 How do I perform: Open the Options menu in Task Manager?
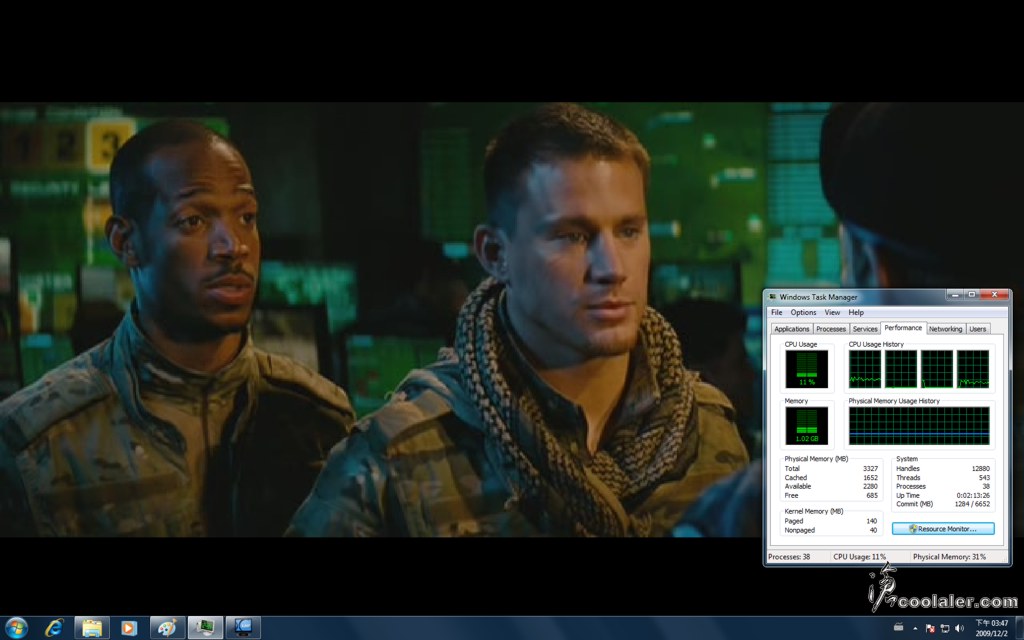[803, 312]
